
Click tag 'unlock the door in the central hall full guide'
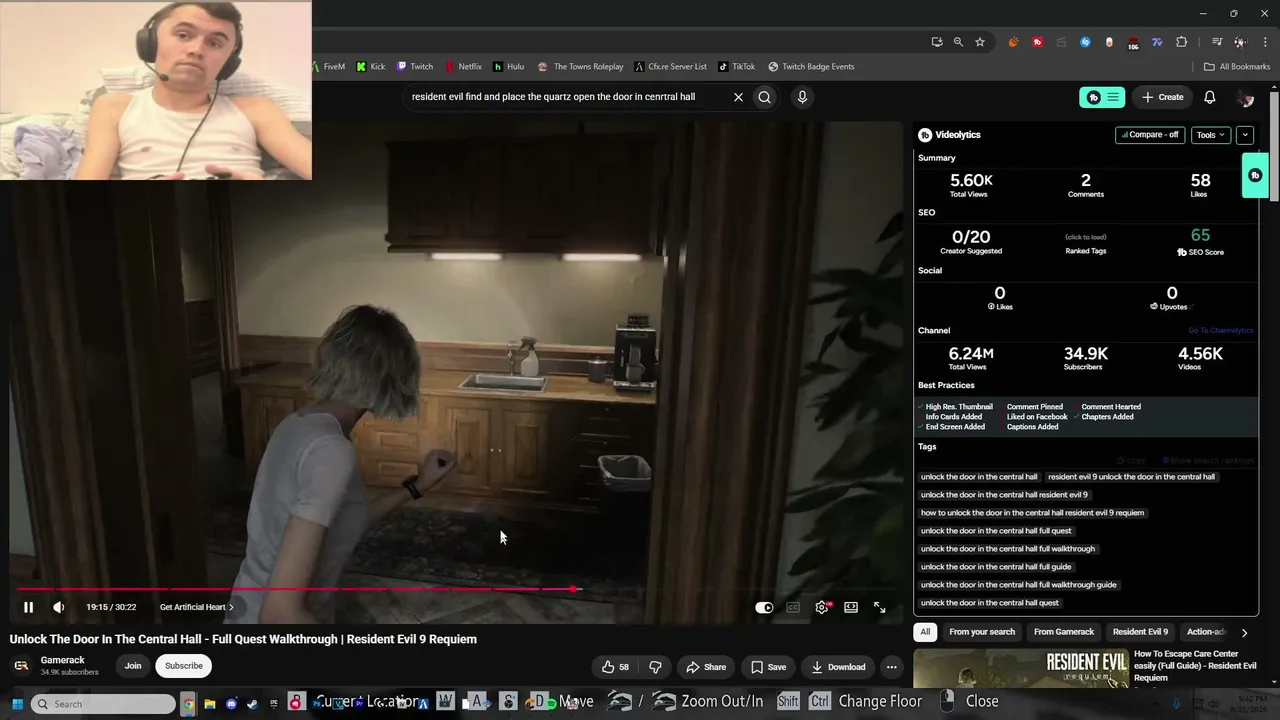[996, 567]
